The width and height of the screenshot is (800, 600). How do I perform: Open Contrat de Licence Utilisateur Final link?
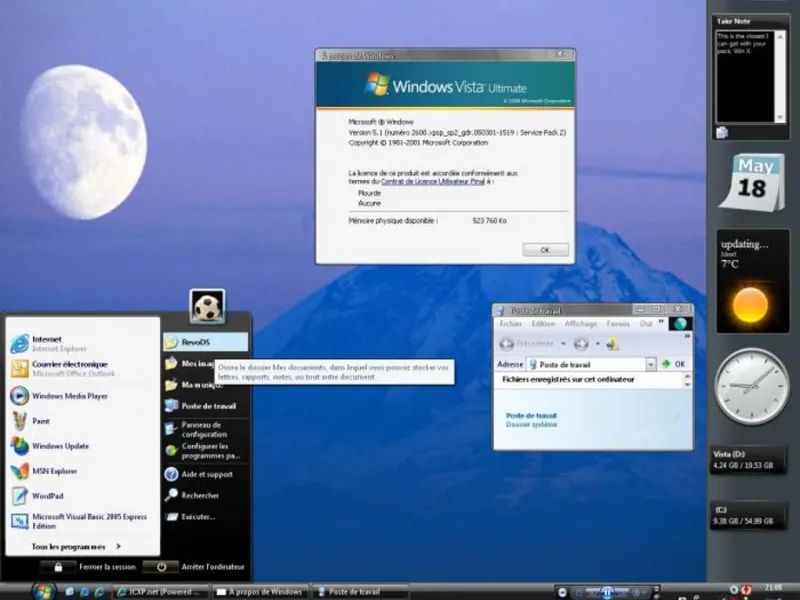click(433, 182)
